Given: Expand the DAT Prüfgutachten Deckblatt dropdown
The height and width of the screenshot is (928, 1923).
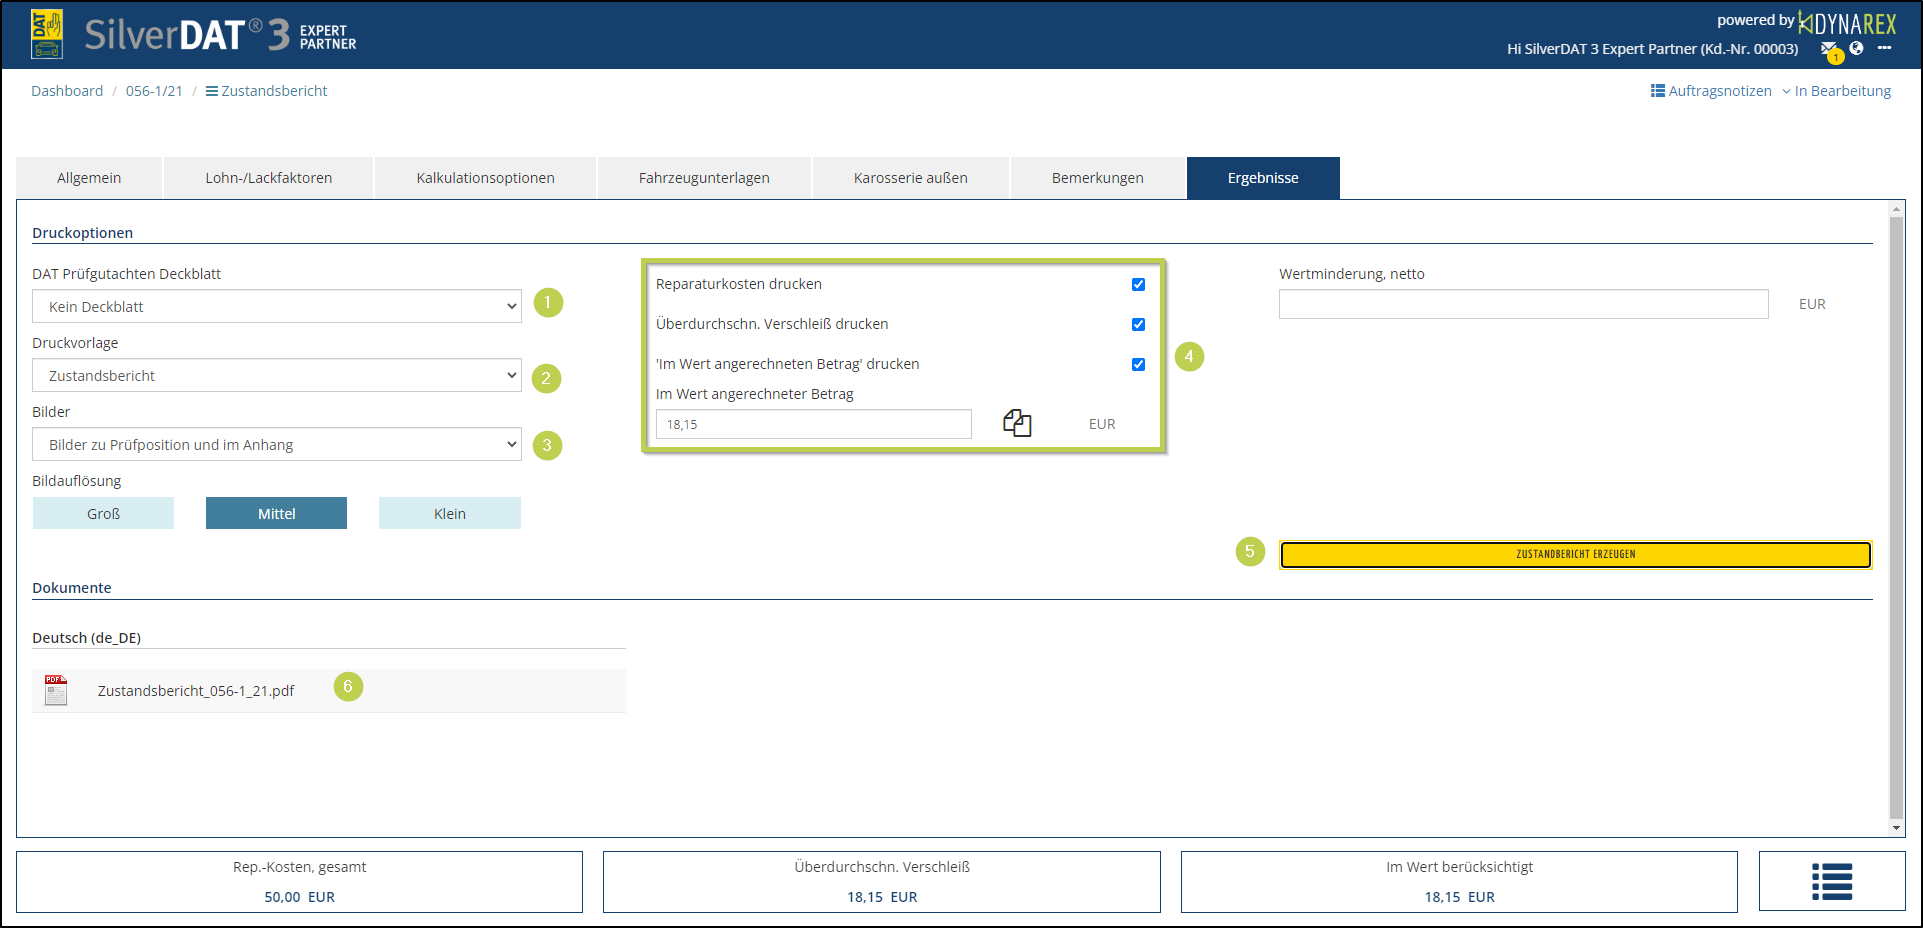Looking at the screenshot, I should tap(277, 306).
